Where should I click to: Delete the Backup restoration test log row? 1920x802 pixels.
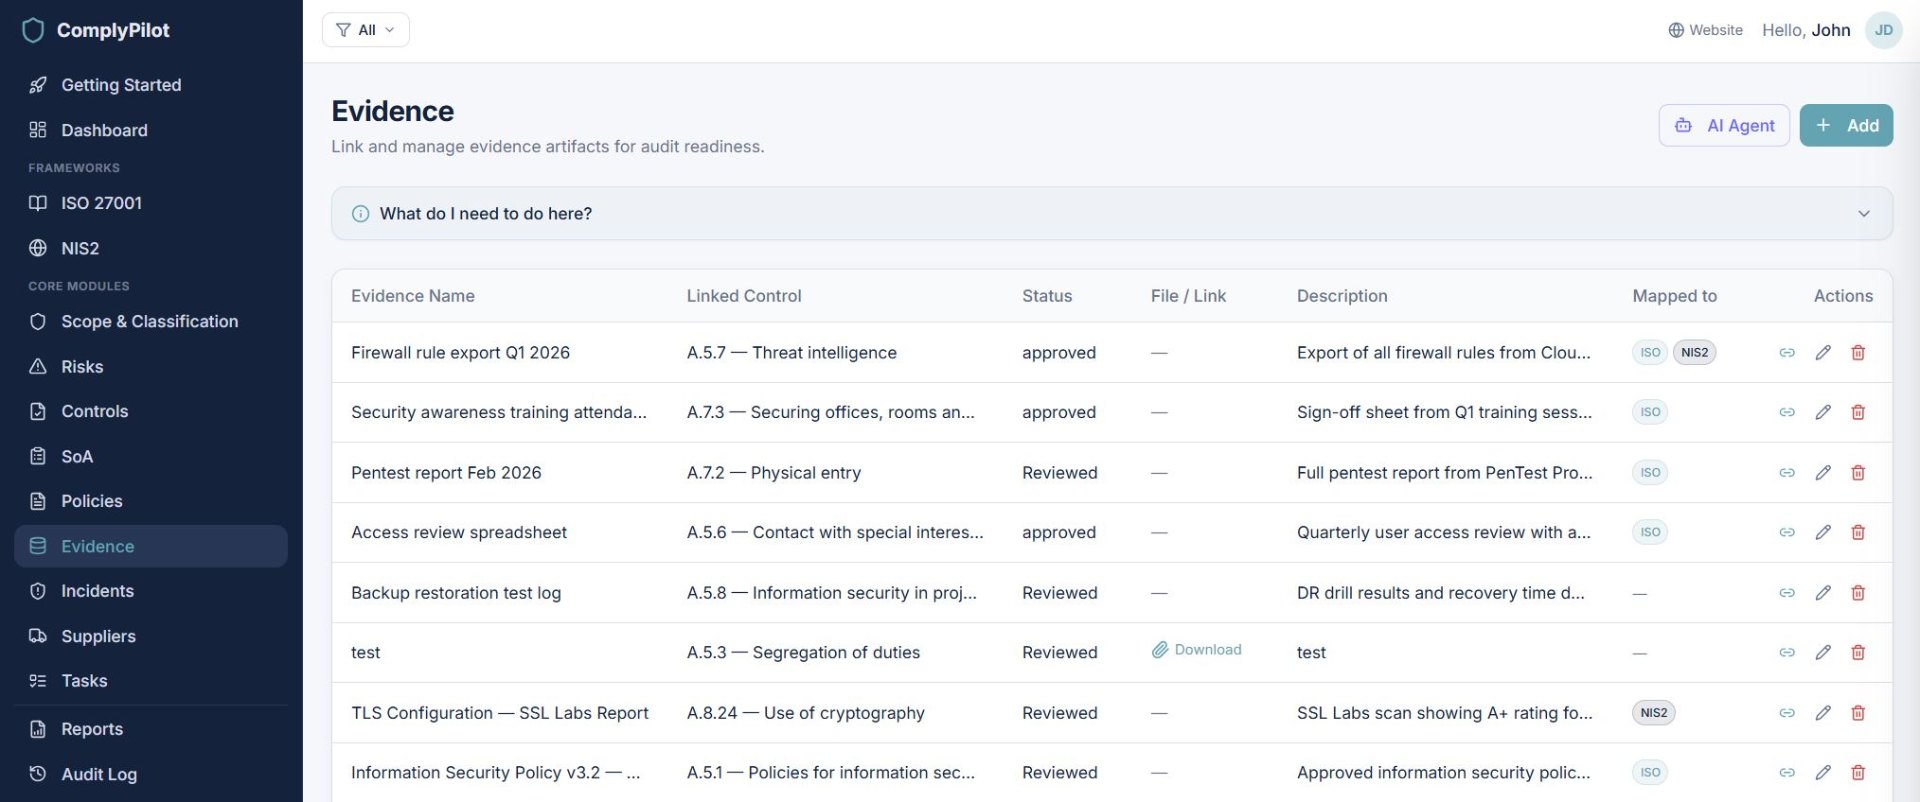click(1858, 593)
